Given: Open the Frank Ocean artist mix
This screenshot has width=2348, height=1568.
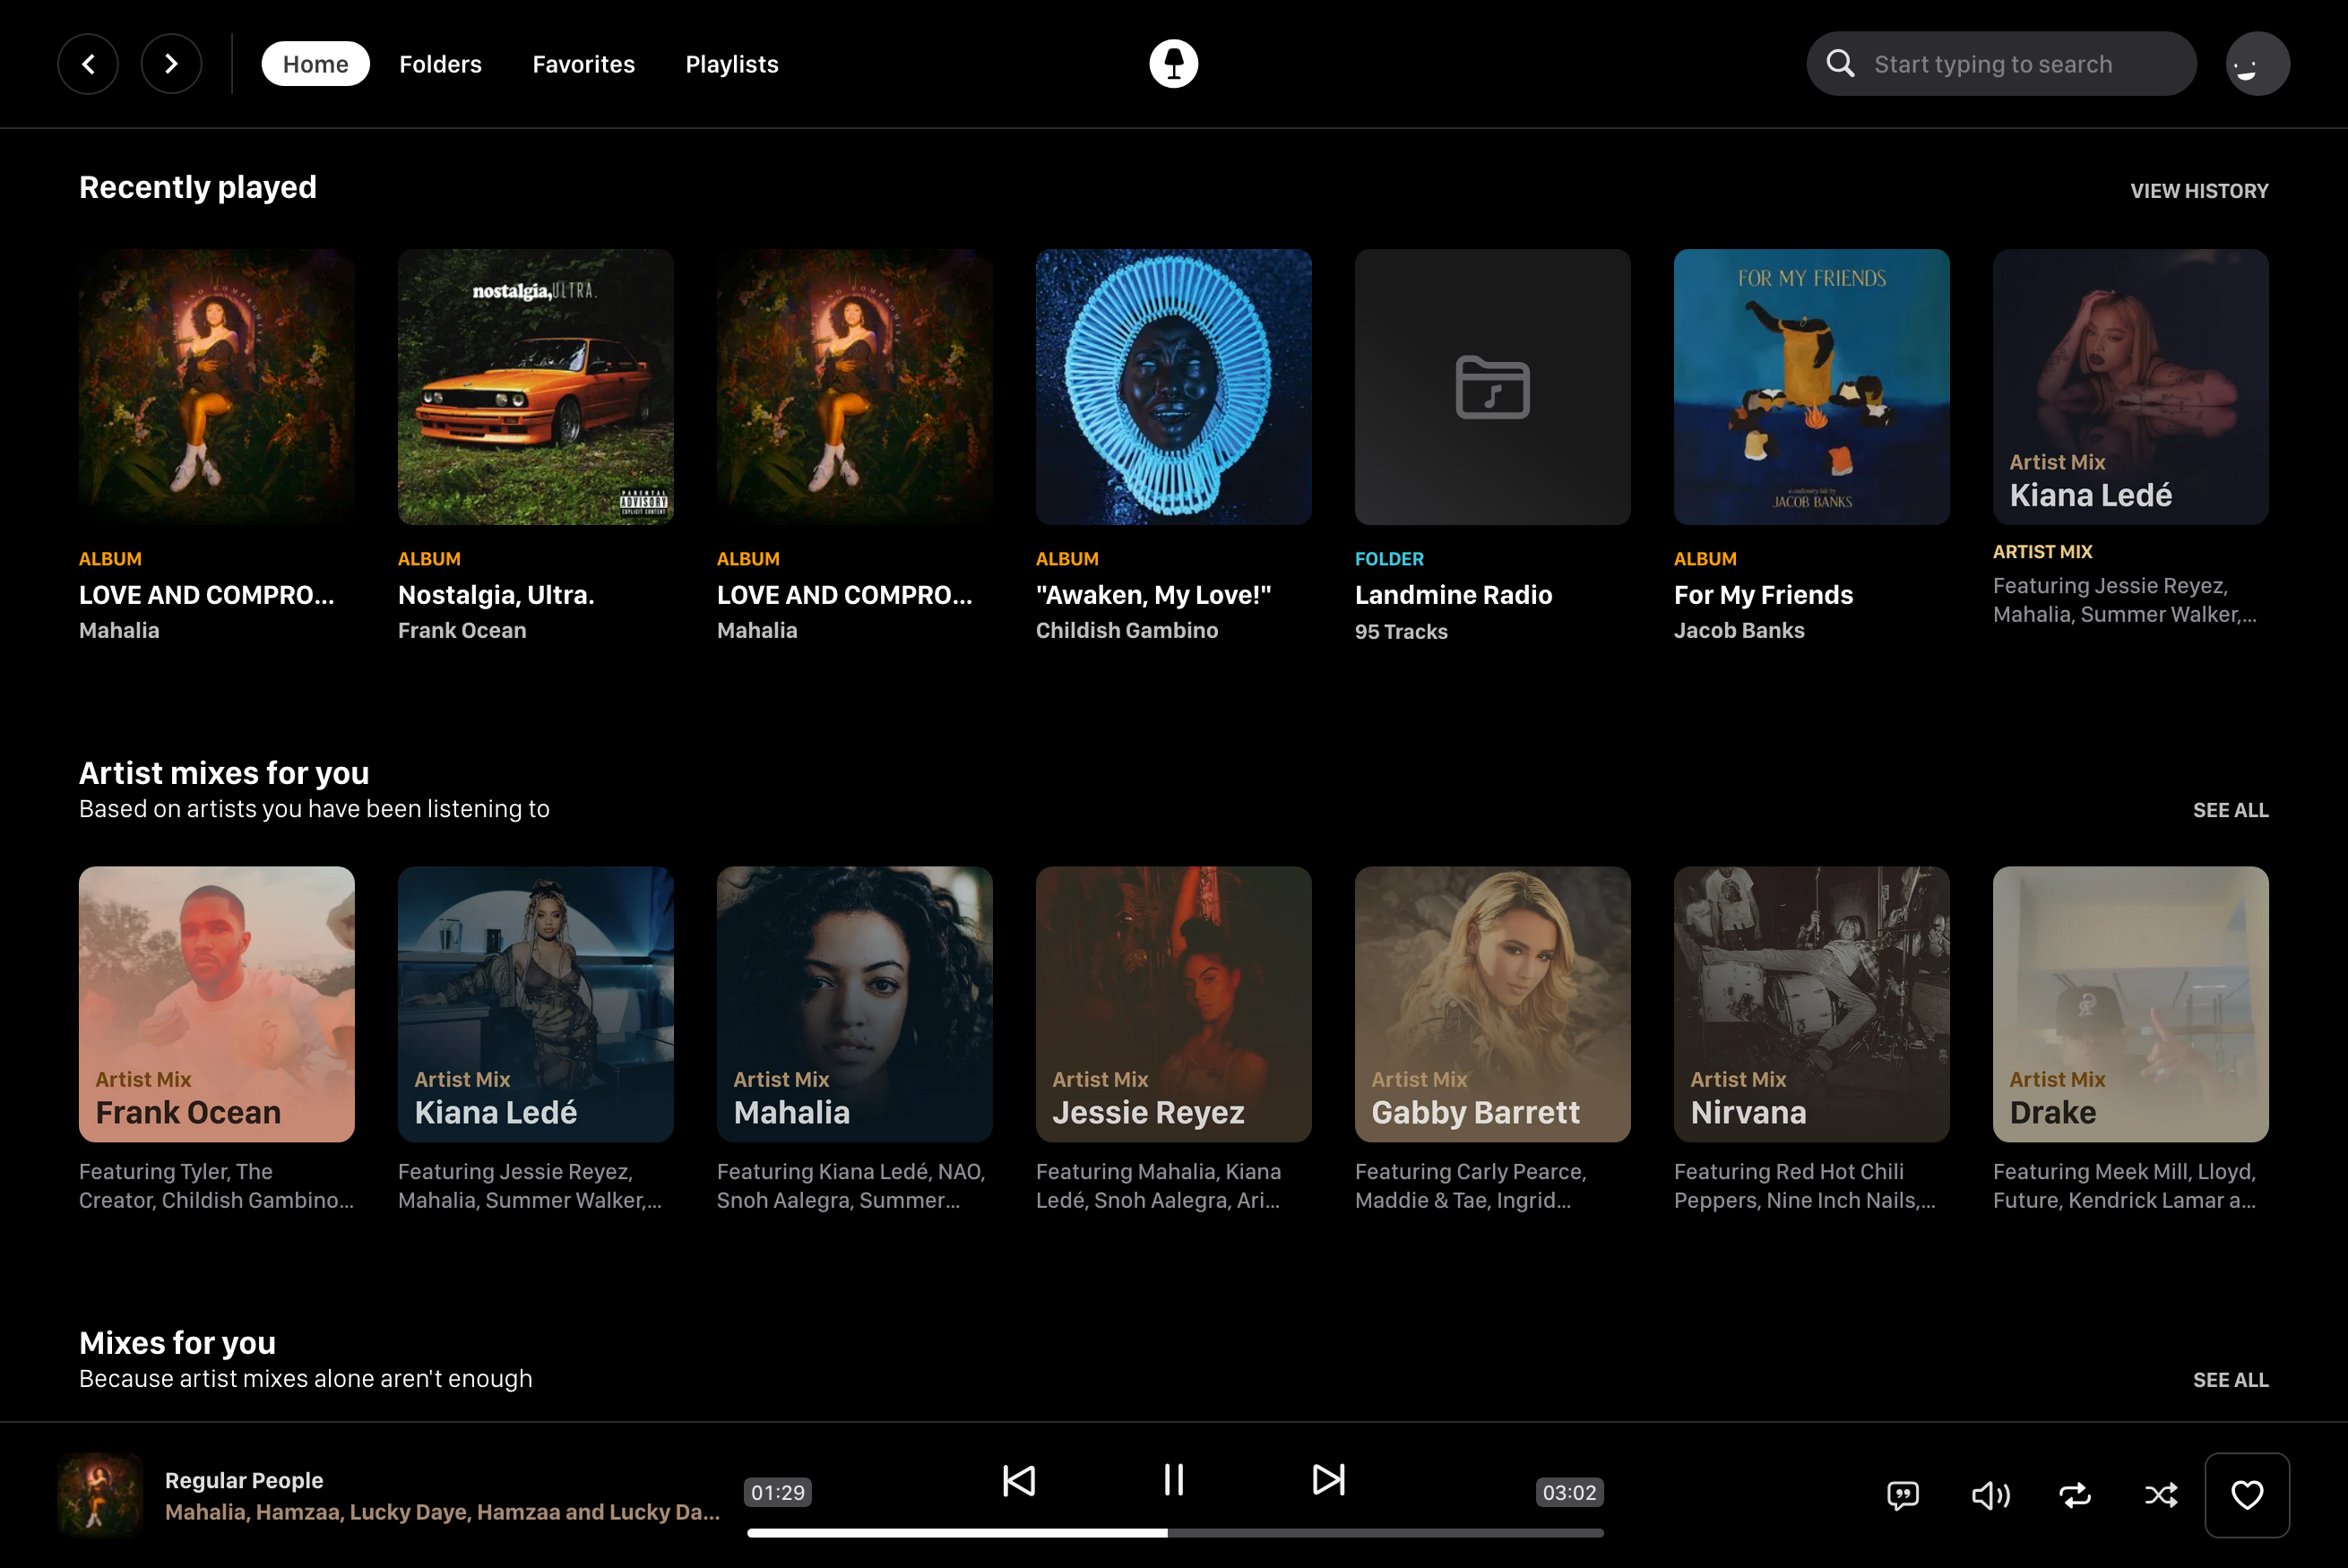Looking at the screenshot, I should [x=216, y=1004].
